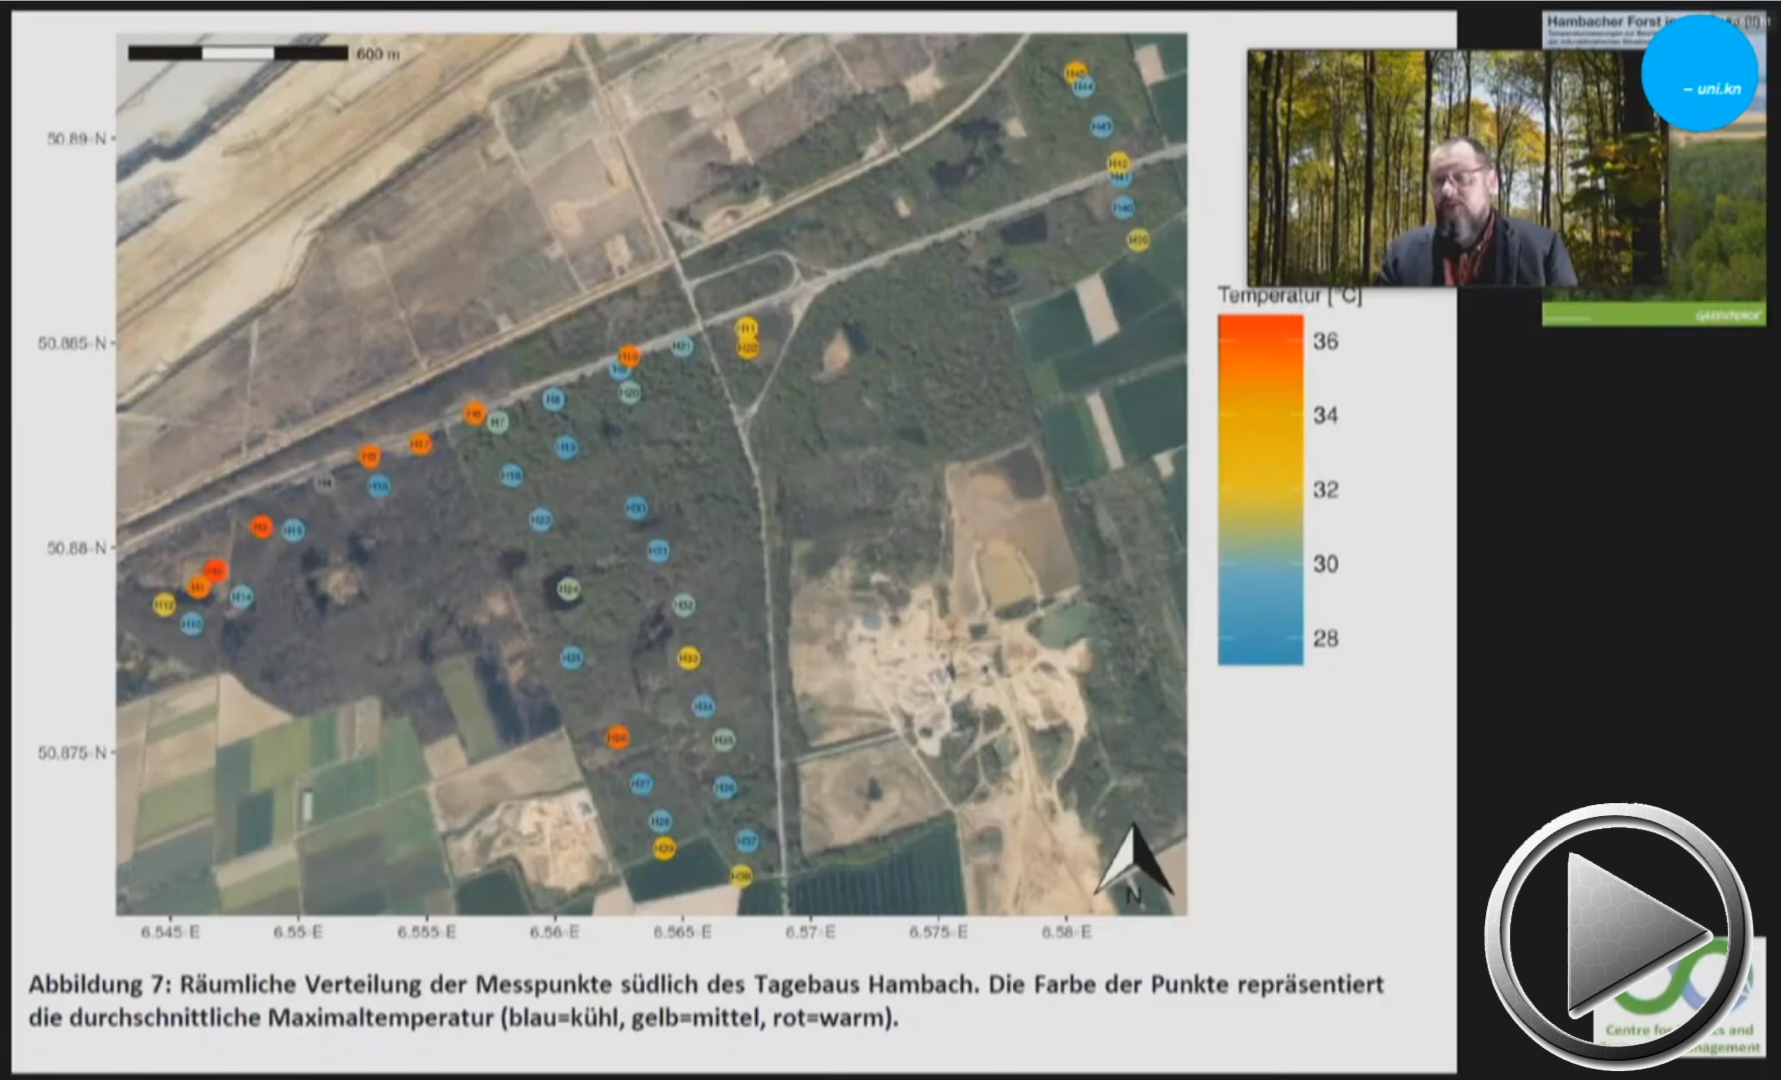Click blue measurement point H16
This screenshot has height=1080, width=1781.
[x=378, y=486]
